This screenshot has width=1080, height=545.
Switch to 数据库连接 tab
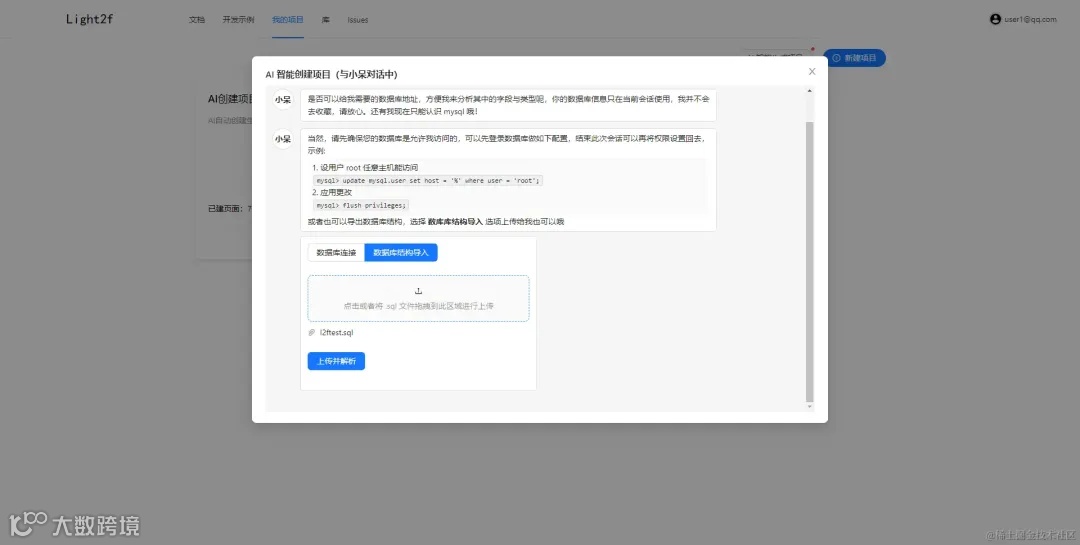point(336,253)
